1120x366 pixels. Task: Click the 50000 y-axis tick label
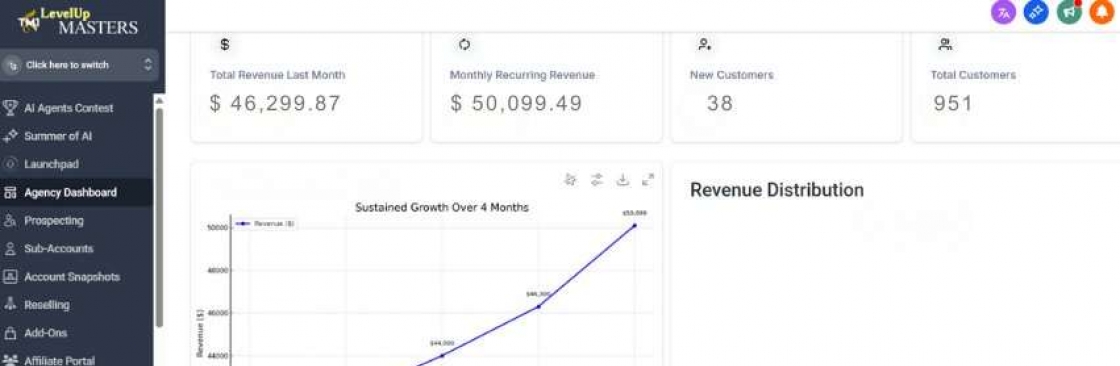click(217, 227)
